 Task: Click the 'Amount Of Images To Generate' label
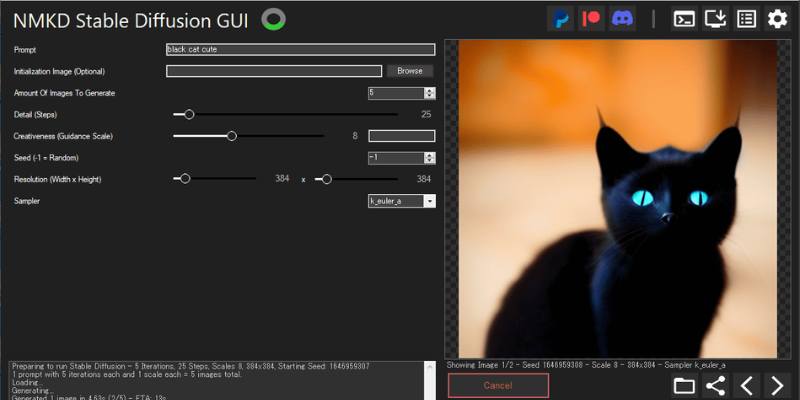pyautogui.click(x=64, y=93)
